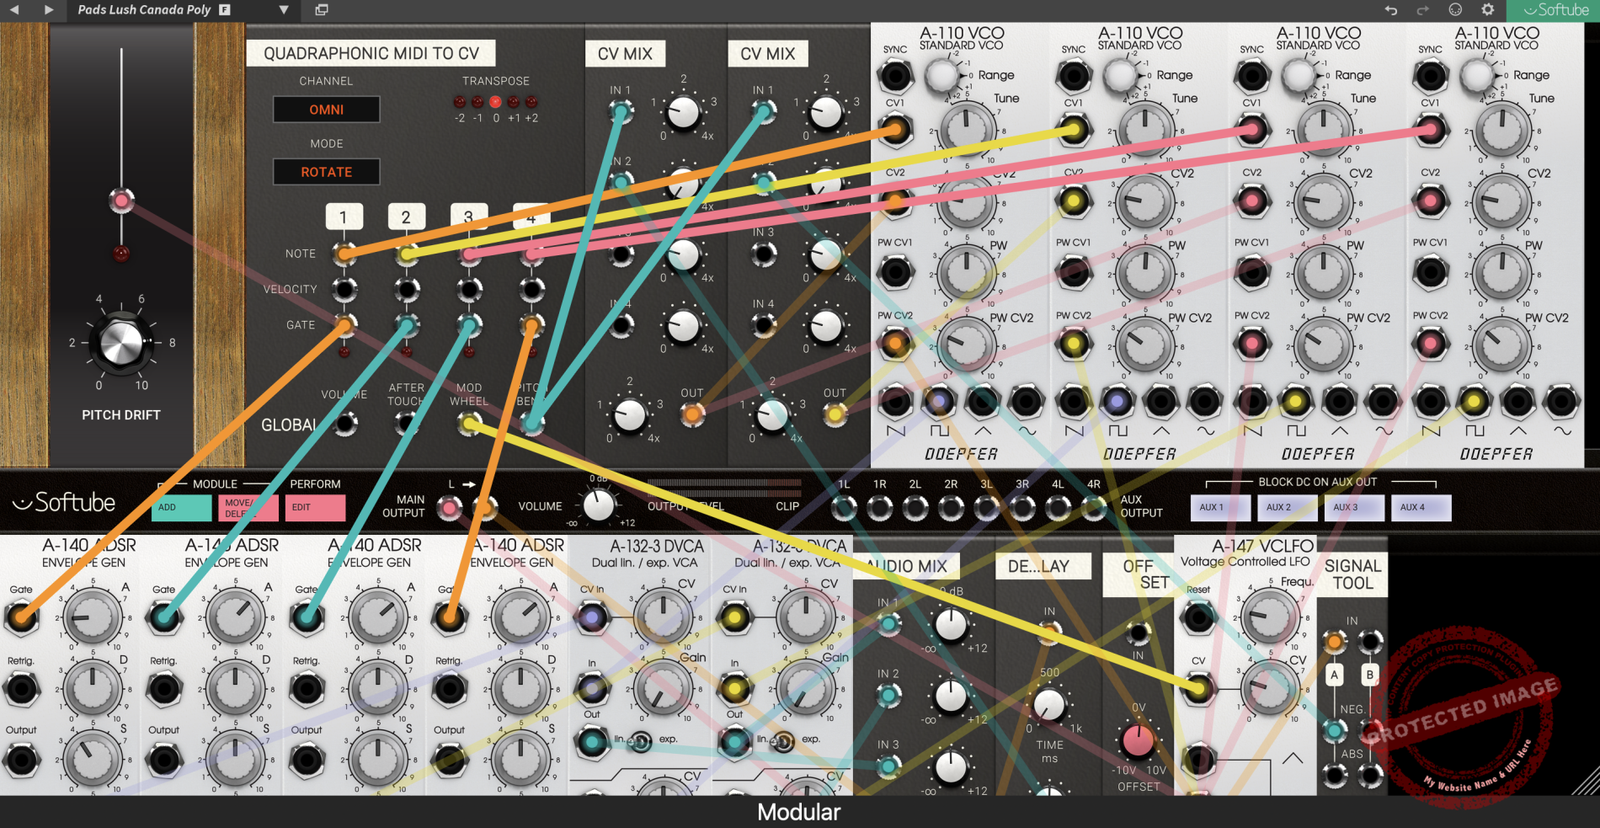Set transpose to -1 LED
Viewport: 1600px width, 828px height.
coord(477,102)
